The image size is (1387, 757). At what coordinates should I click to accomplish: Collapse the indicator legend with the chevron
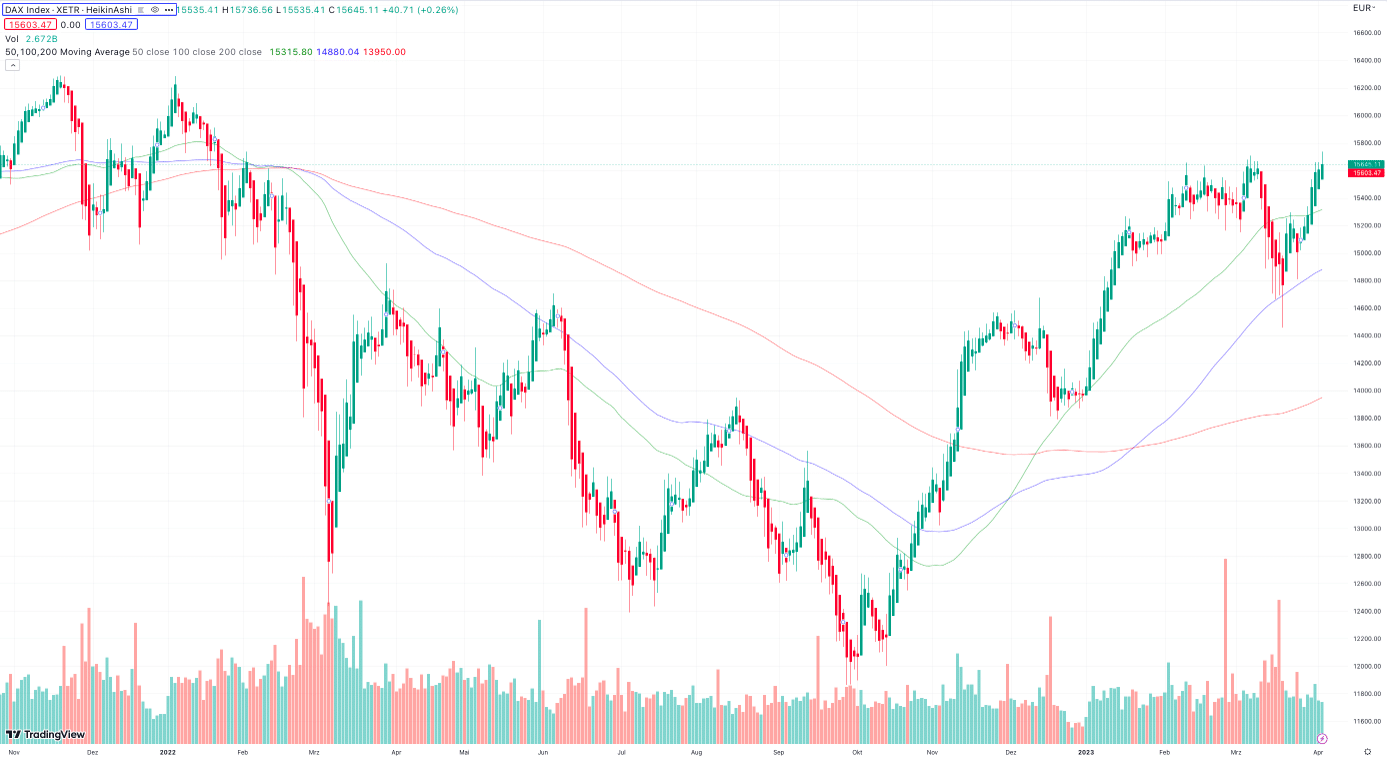pyautogui.click(x=12, y=65)
